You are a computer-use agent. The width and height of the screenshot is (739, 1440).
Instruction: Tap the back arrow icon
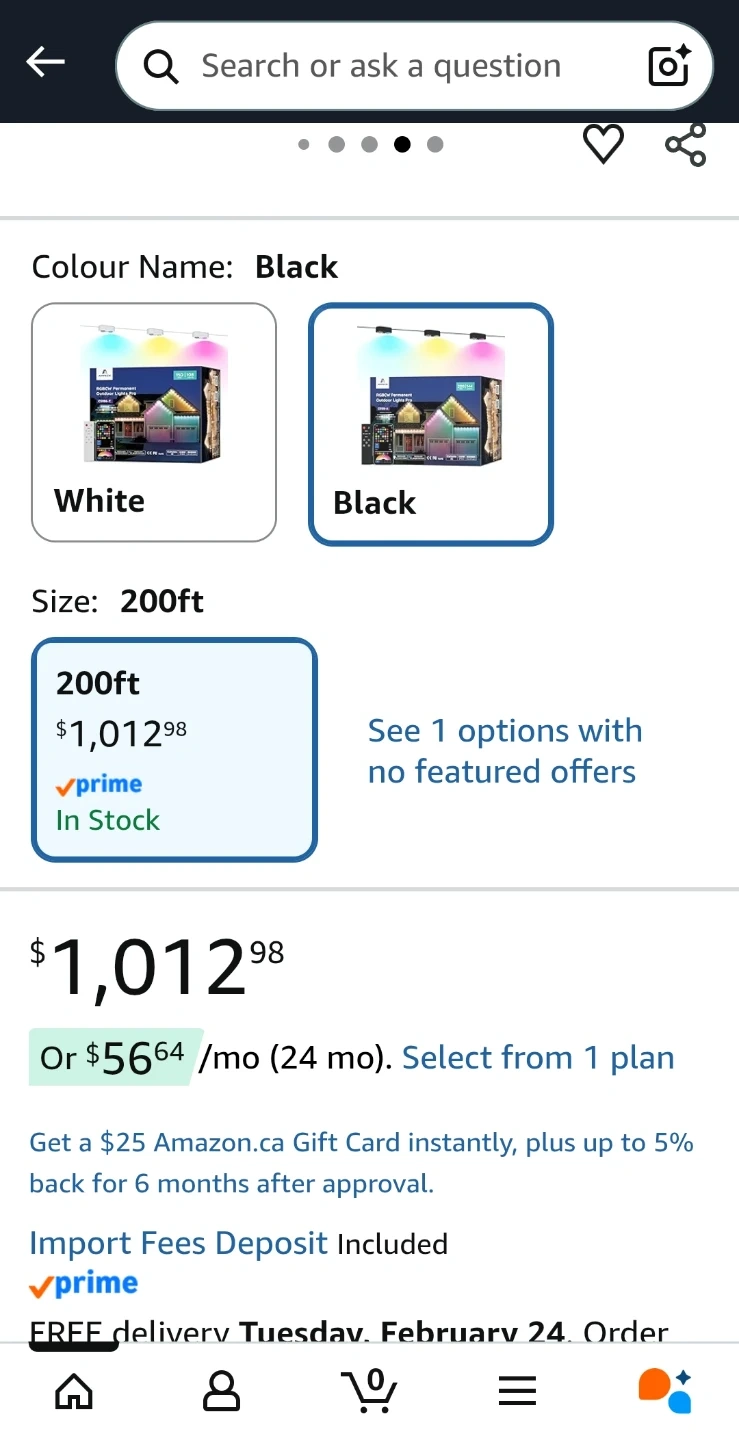[45, 62]
